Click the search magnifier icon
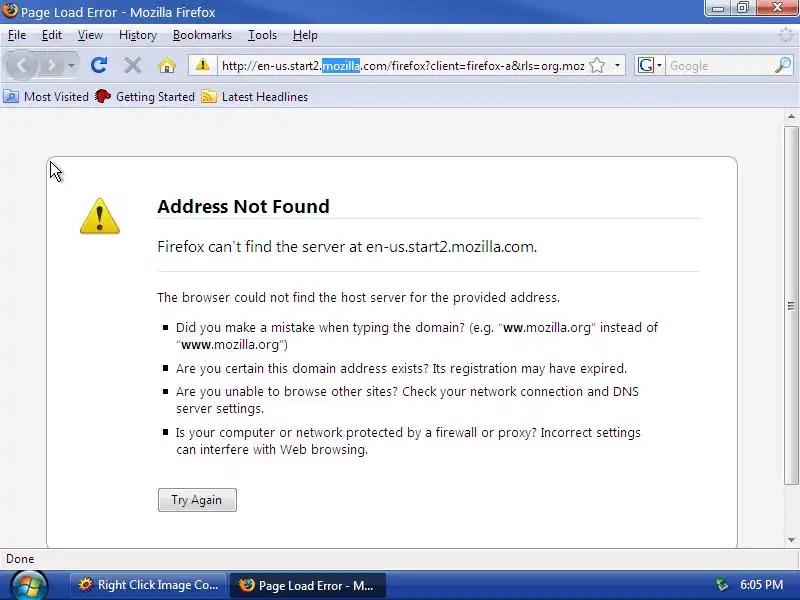 click(783, 65)
